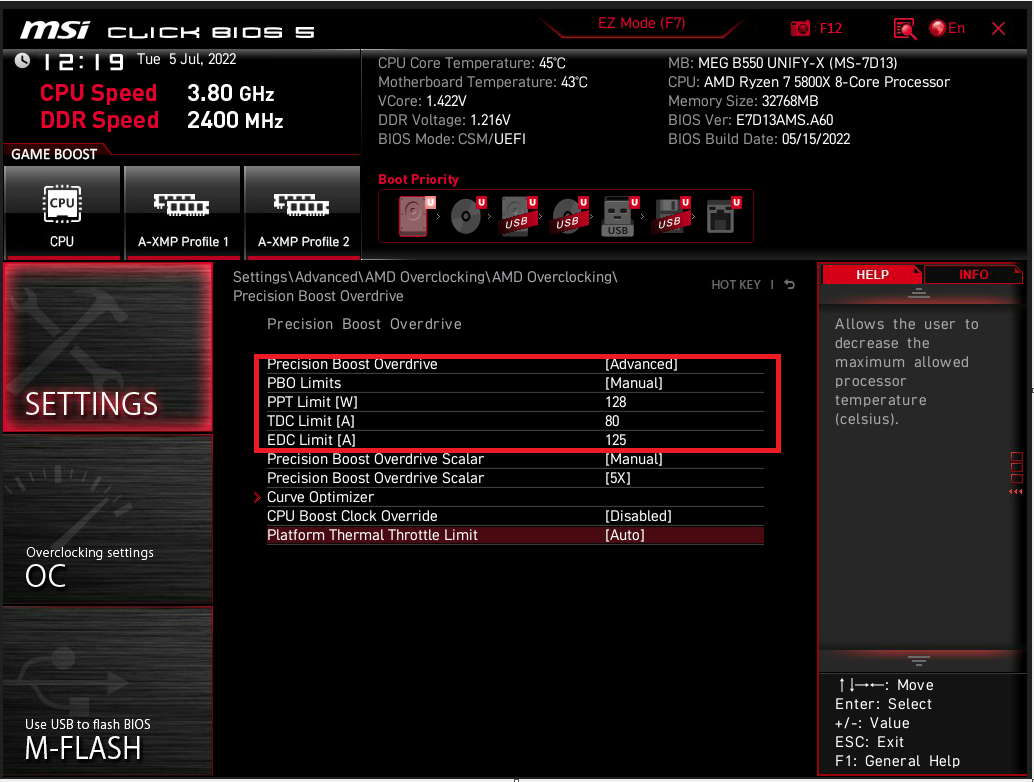This screenshot has height=782, width=1034.
Task: Select the optical disc boot device
Action: pos(468,216)
